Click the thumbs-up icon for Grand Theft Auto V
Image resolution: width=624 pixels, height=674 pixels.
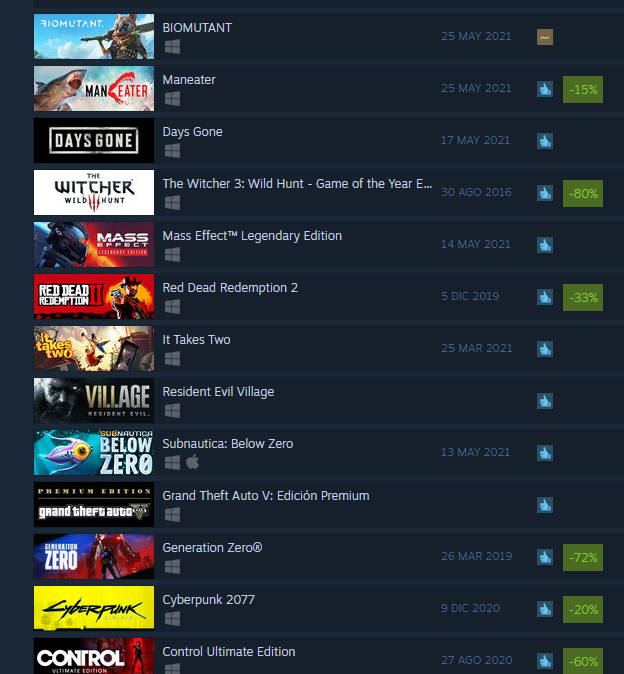(x=544, y=505)
